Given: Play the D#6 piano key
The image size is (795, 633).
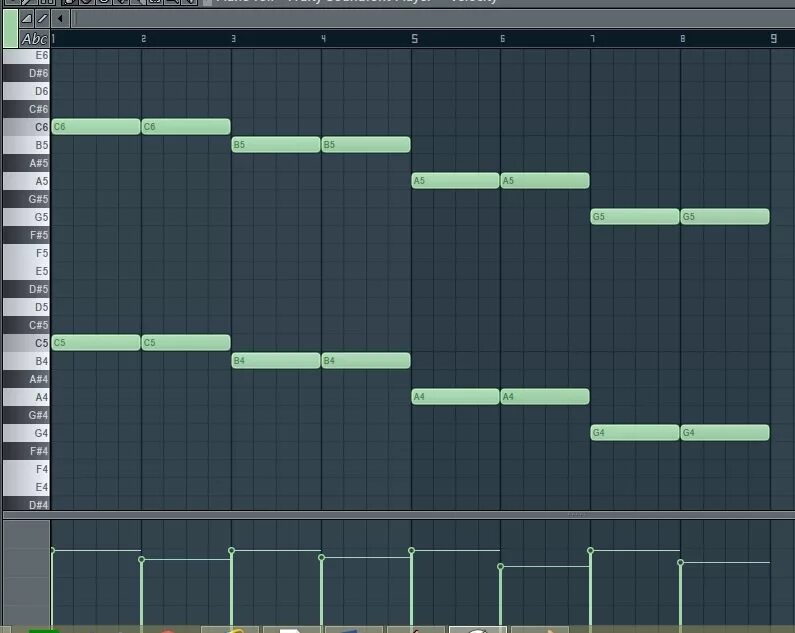Looking at the screenshot, I should [x=26, y=73].
